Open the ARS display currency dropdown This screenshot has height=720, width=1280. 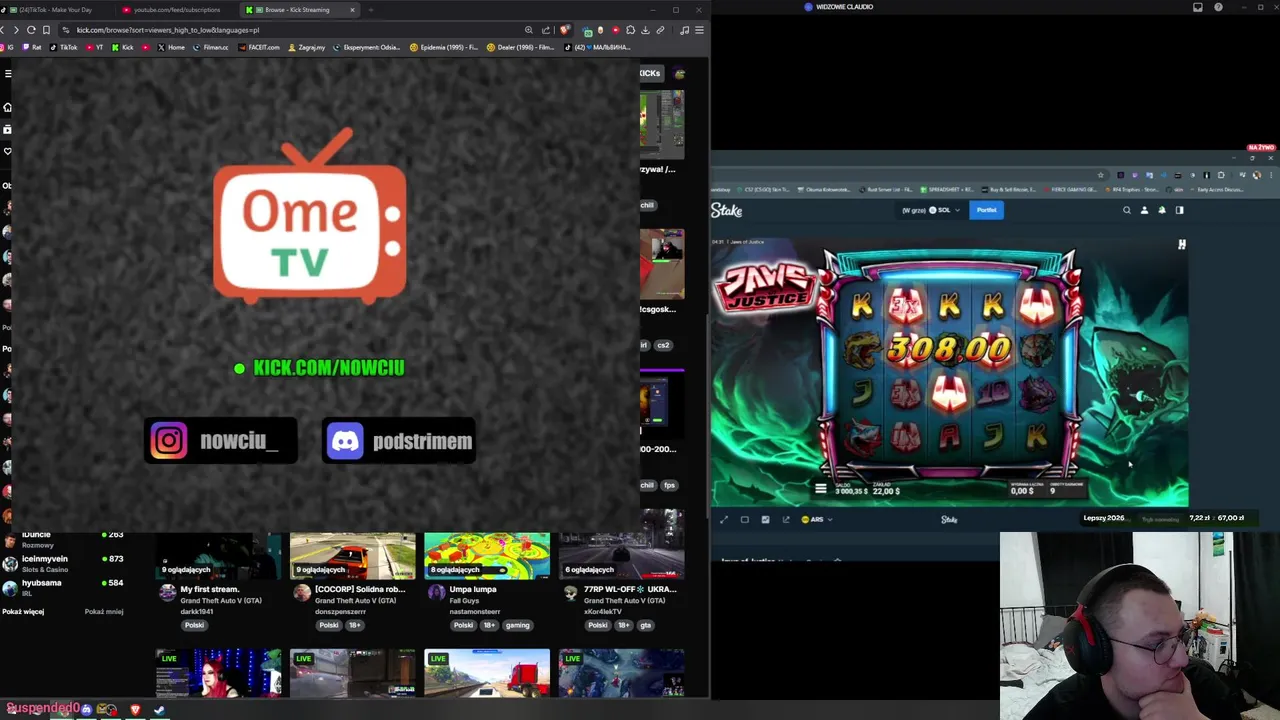tap(817, 519)
